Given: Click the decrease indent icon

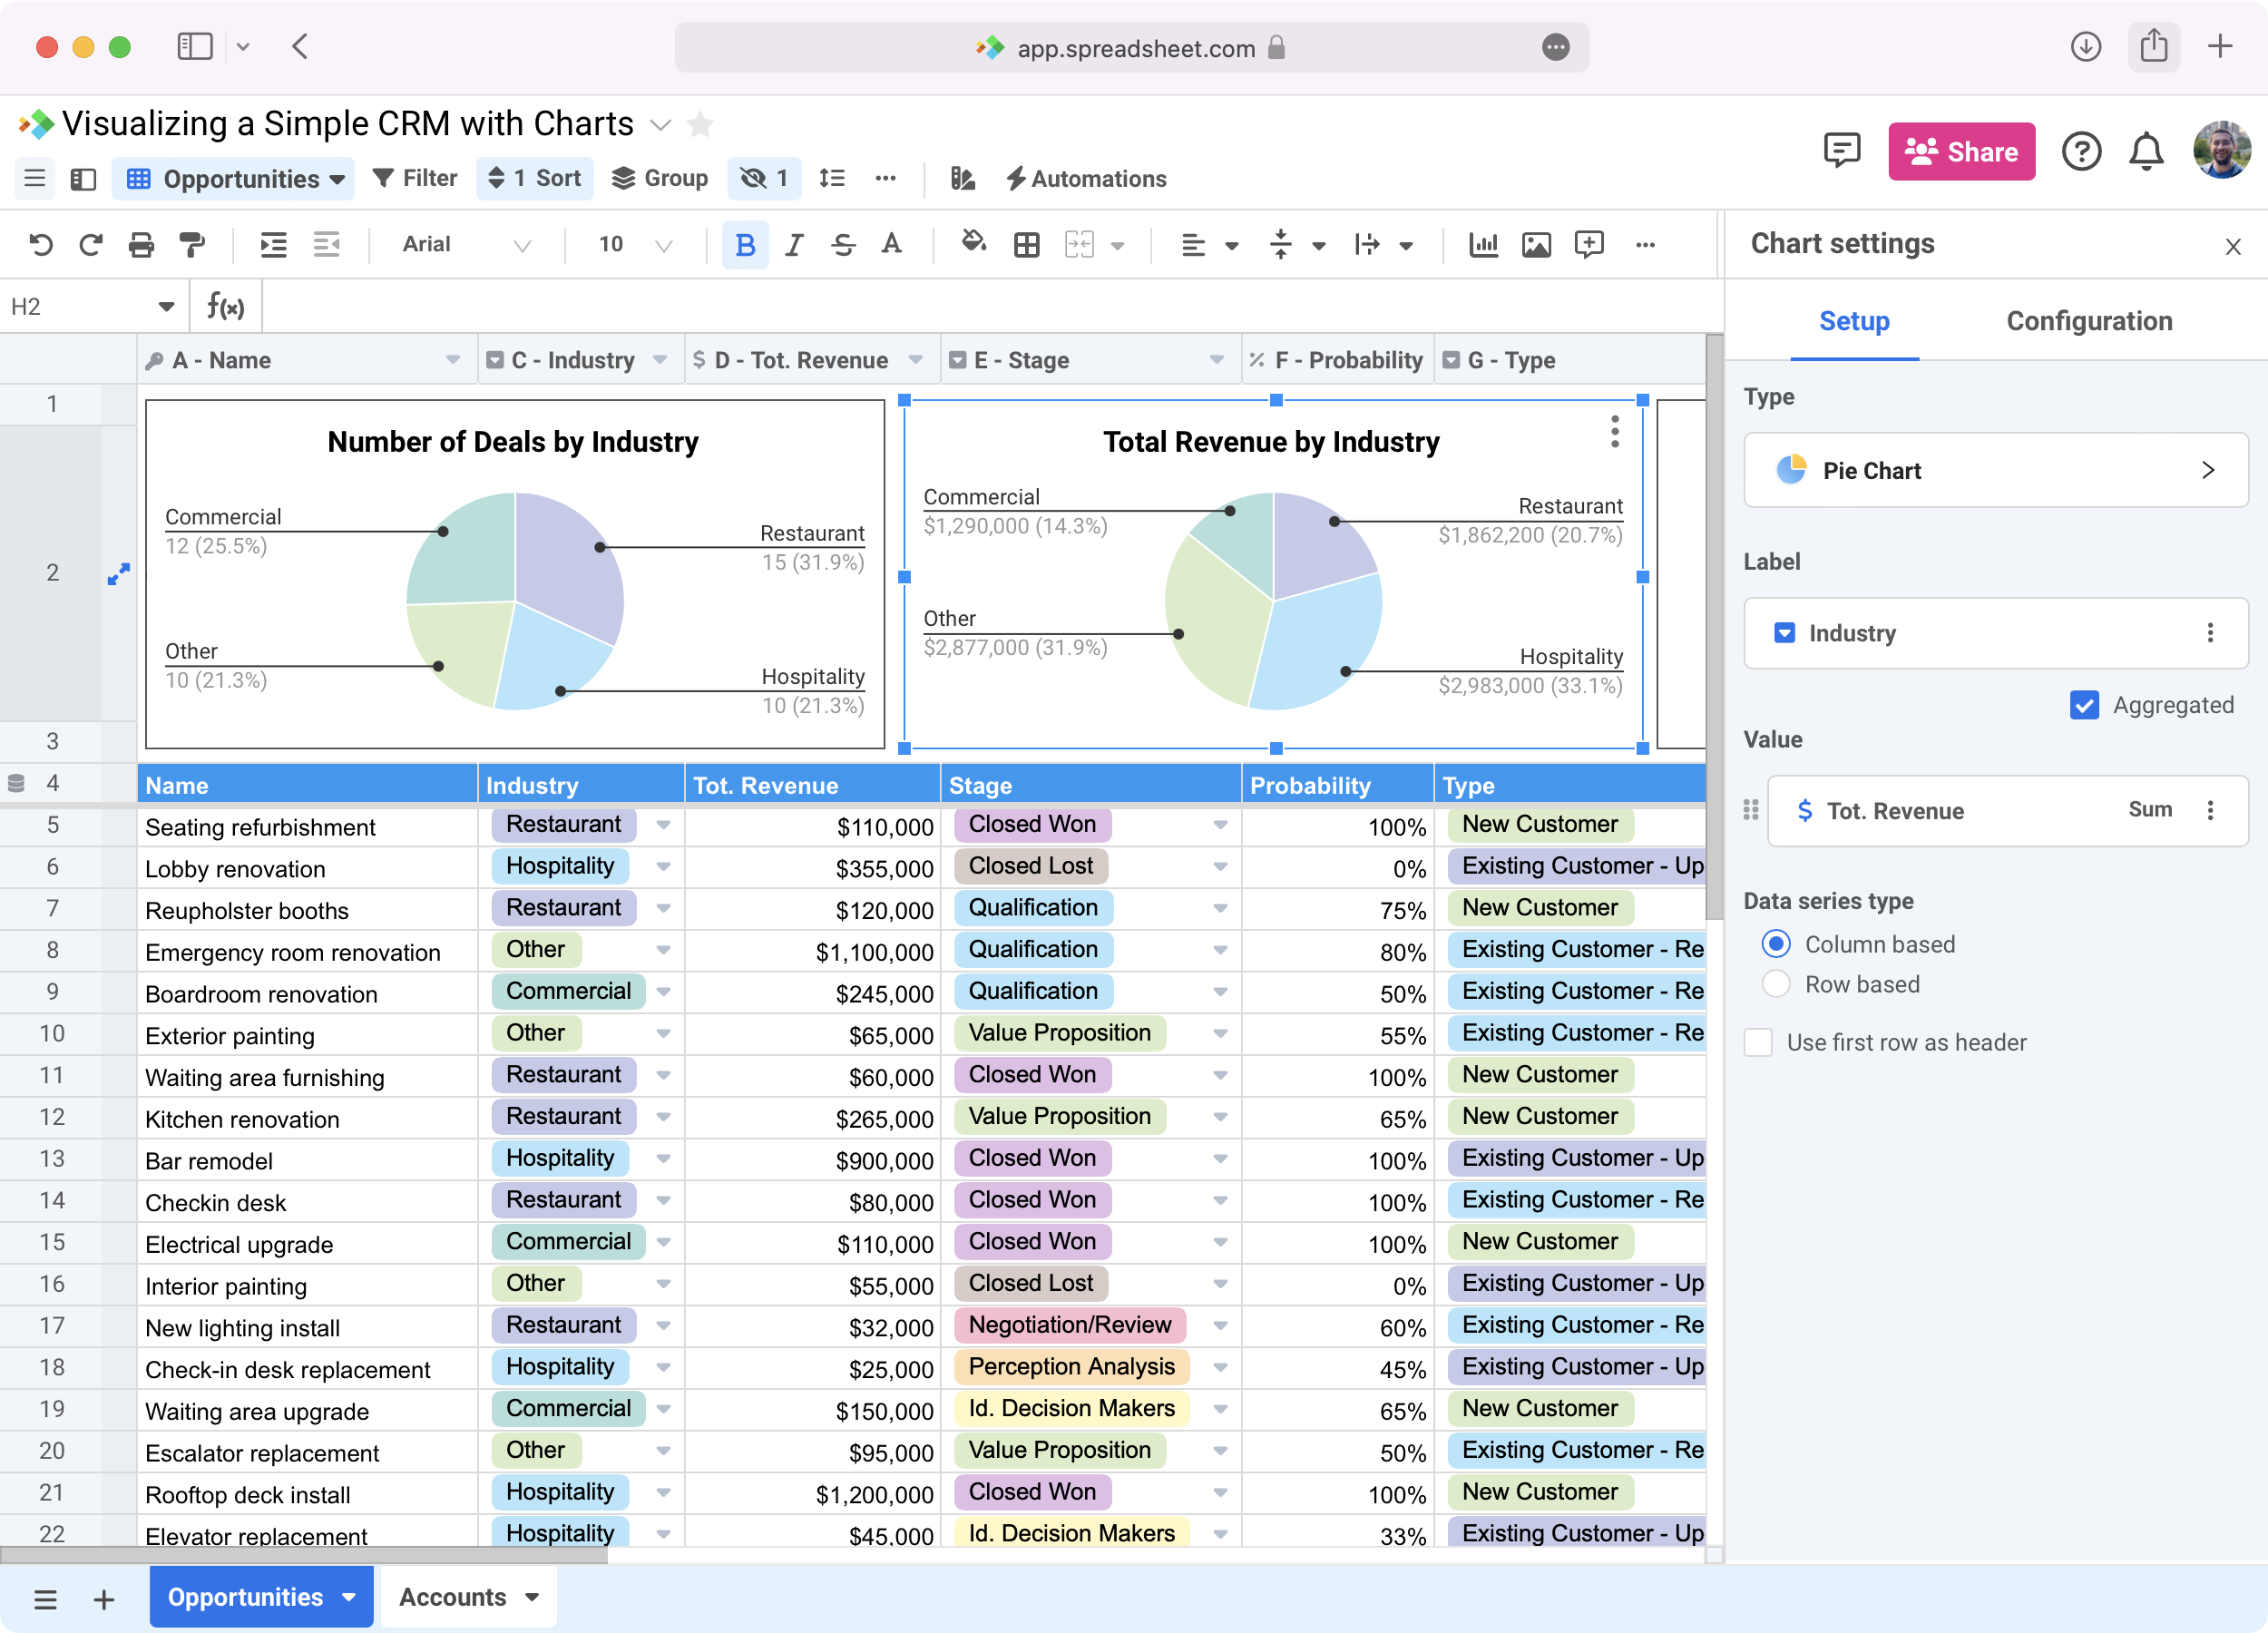Looking at the screenshot, I should coord(326,244).
